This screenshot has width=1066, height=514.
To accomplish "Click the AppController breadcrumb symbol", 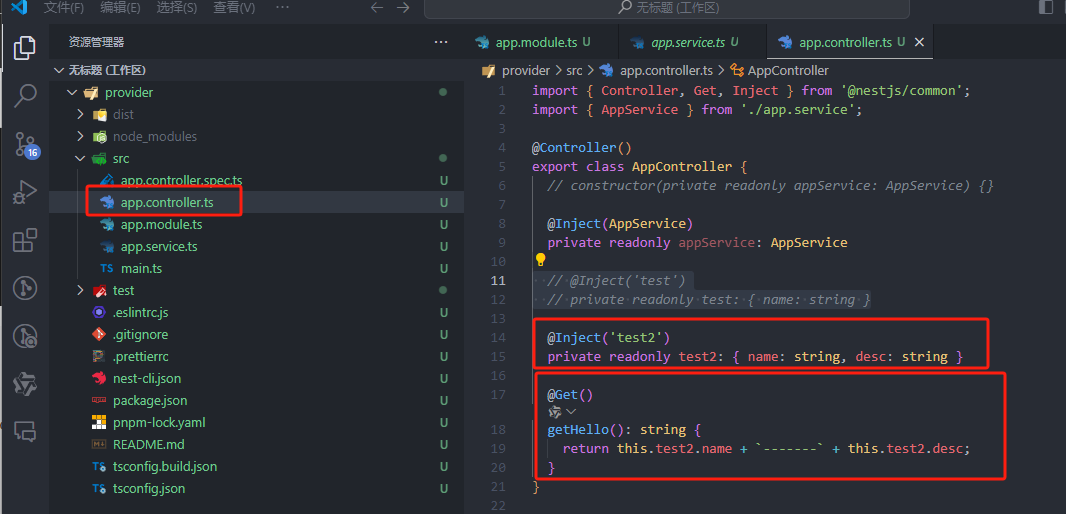I will click(x=788, y=70).
